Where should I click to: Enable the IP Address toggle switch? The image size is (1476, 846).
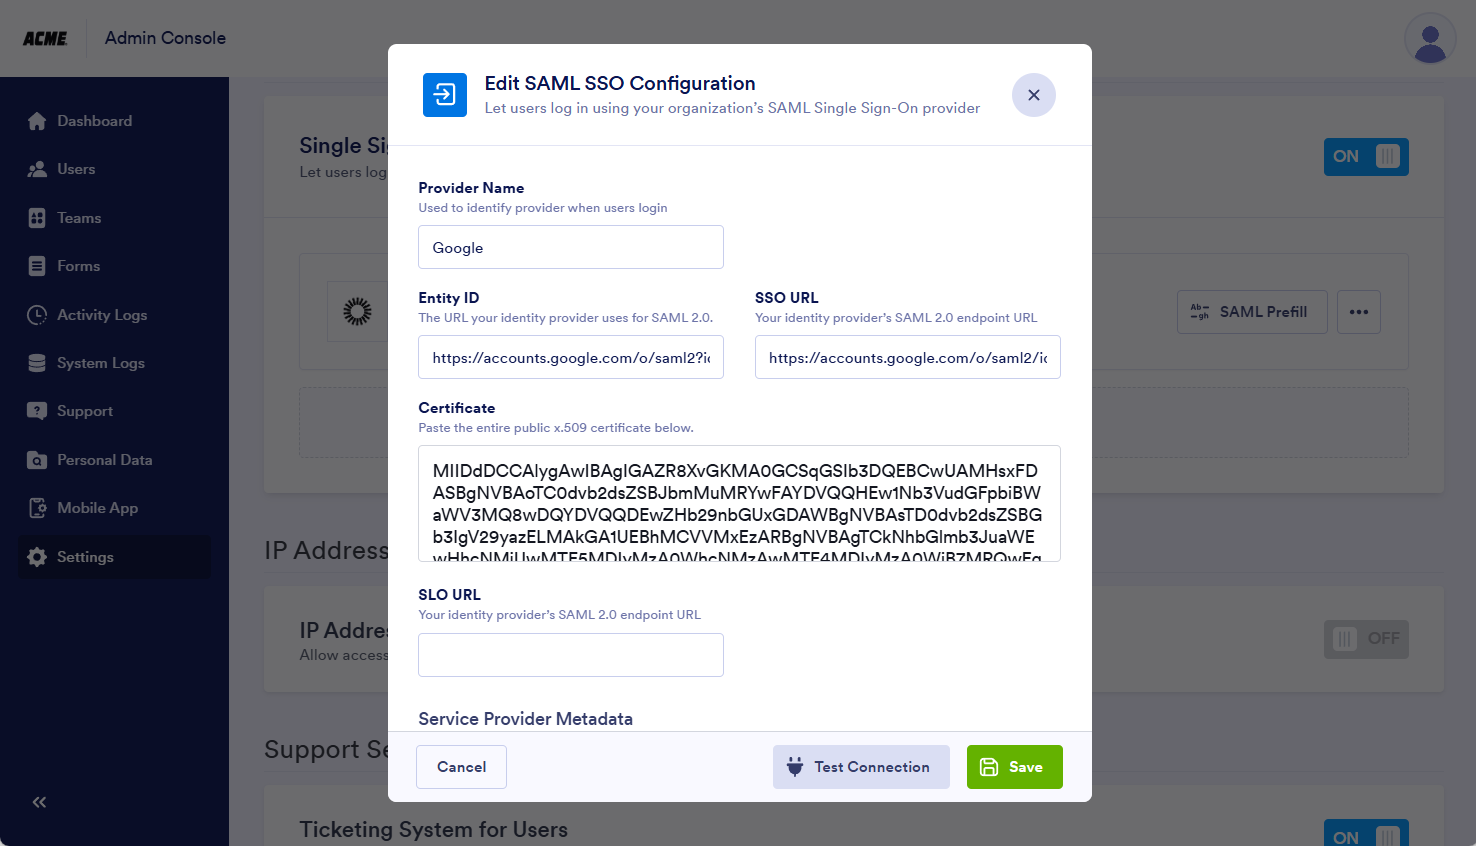pos(1366,639)
